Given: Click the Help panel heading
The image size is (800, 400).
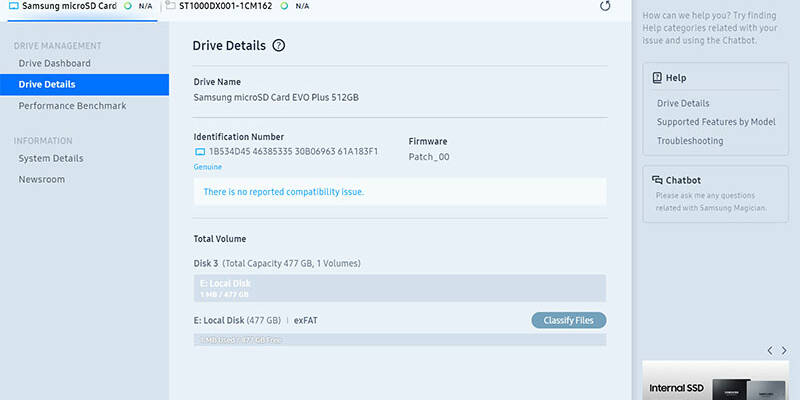Looking at the screenshot, I should pyautogui.click(x=676, y=78).
